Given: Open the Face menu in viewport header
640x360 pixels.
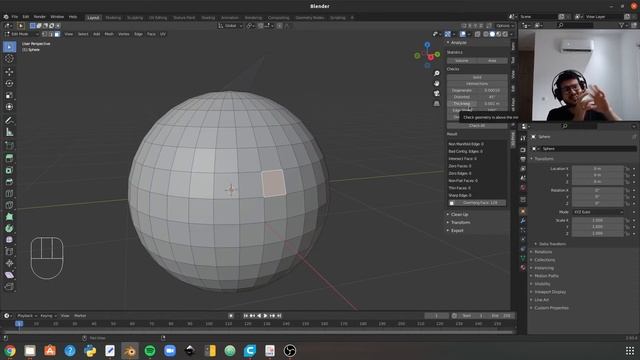Looking at the screenshot, I should (151, 34).
